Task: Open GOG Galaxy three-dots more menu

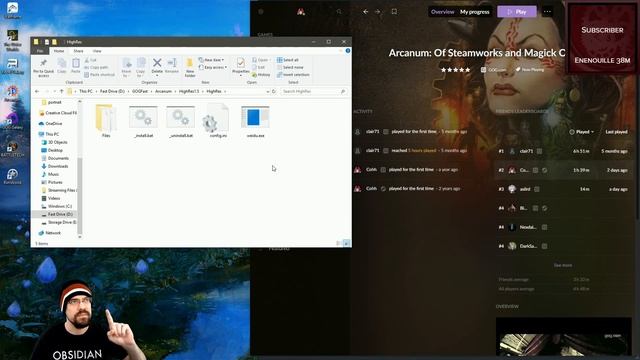Action: click(x=547, y=12)
